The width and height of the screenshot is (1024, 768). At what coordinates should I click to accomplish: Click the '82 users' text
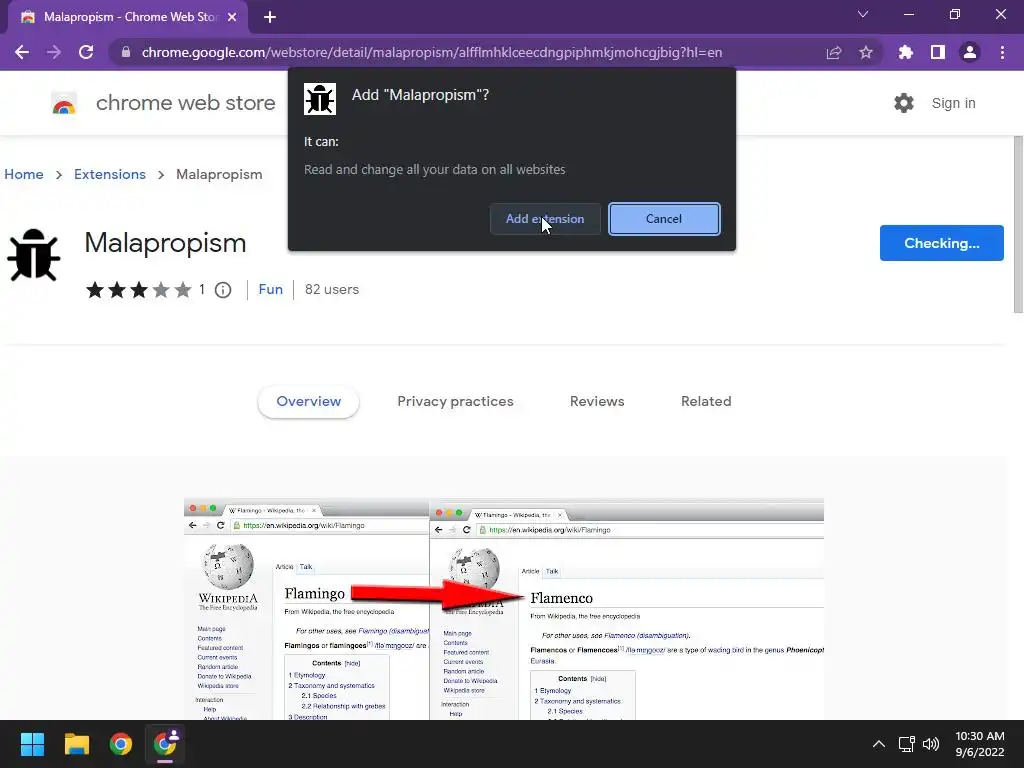click(x=332, y=289)
